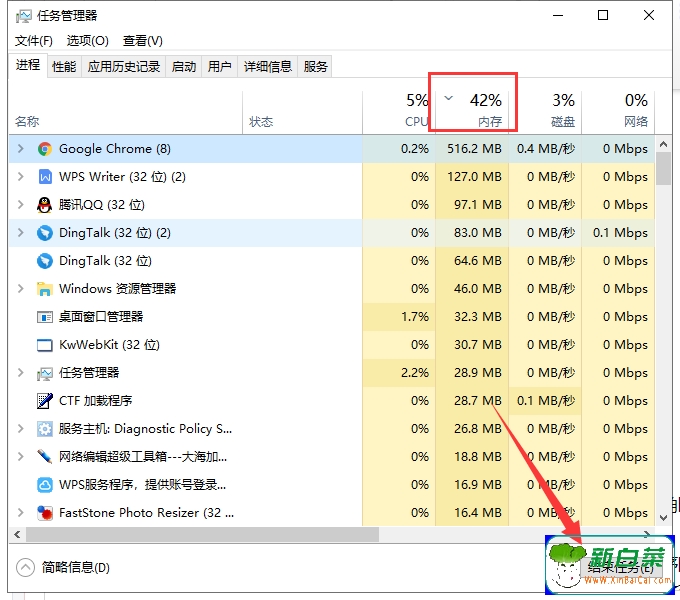Sort by the 磁盘 column header

point(545,112)
